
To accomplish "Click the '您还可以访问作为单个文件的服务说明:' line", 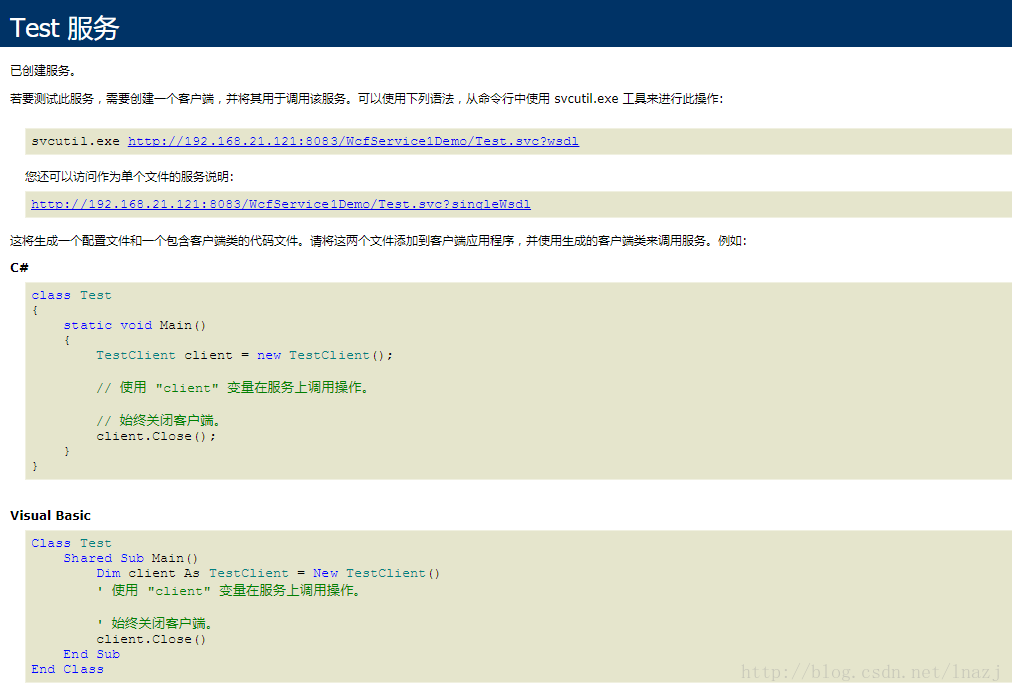I will [x=129, y=176].
